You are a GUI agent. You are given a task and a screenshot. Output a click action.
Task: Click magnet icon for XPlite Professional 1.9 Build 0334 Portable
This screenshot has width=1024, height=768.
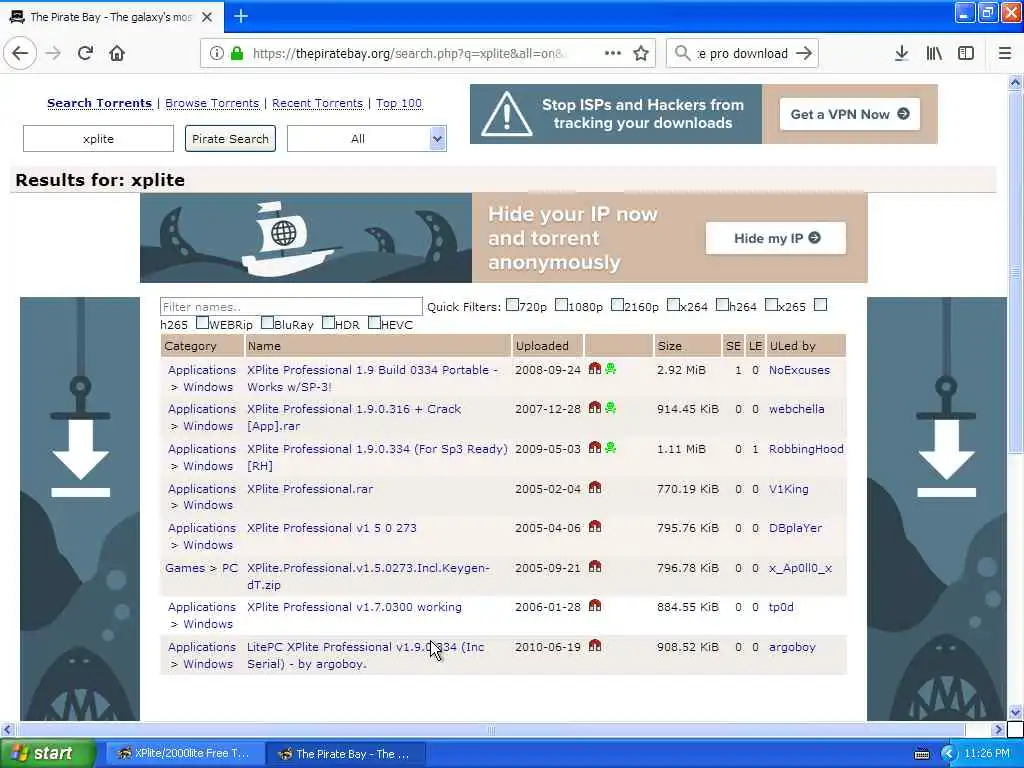click(594, 369)
